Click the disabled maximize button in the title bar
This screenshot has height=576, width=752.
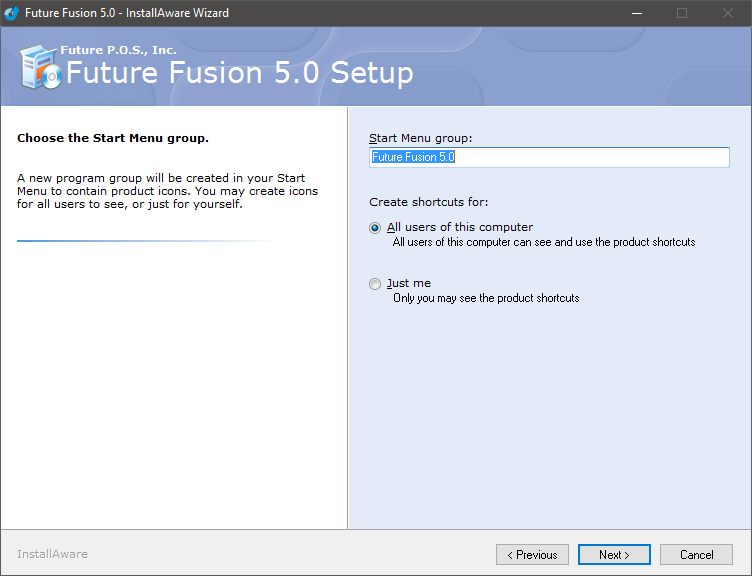click(x=682, y=13)
